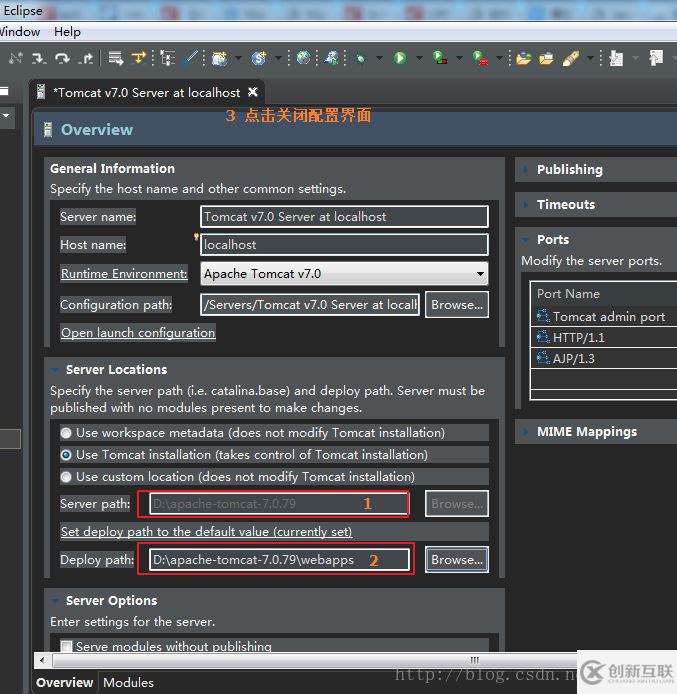Click Open launch configuration link
677x694 pixels.
click(x=138, y=332)
